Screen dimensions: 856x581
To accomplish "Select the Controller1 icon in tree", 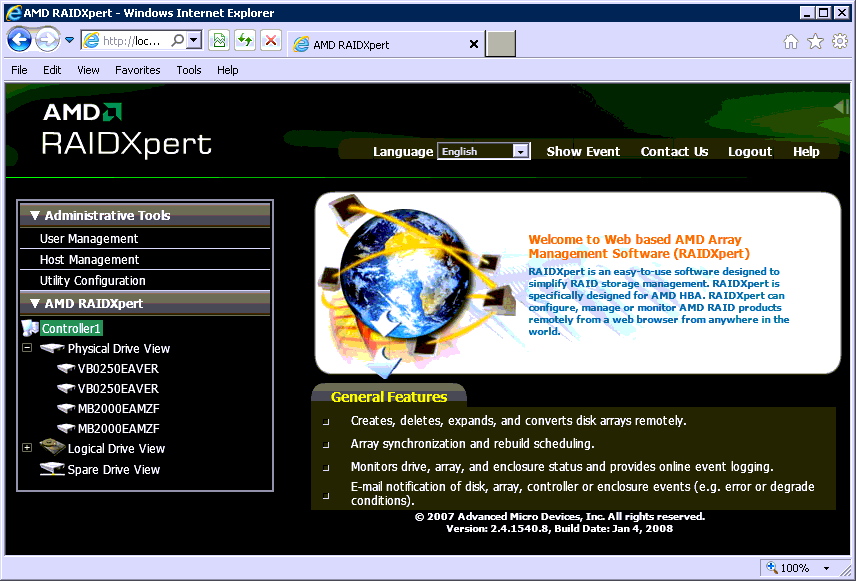I will pyautogui.click(x=29, y=328).
